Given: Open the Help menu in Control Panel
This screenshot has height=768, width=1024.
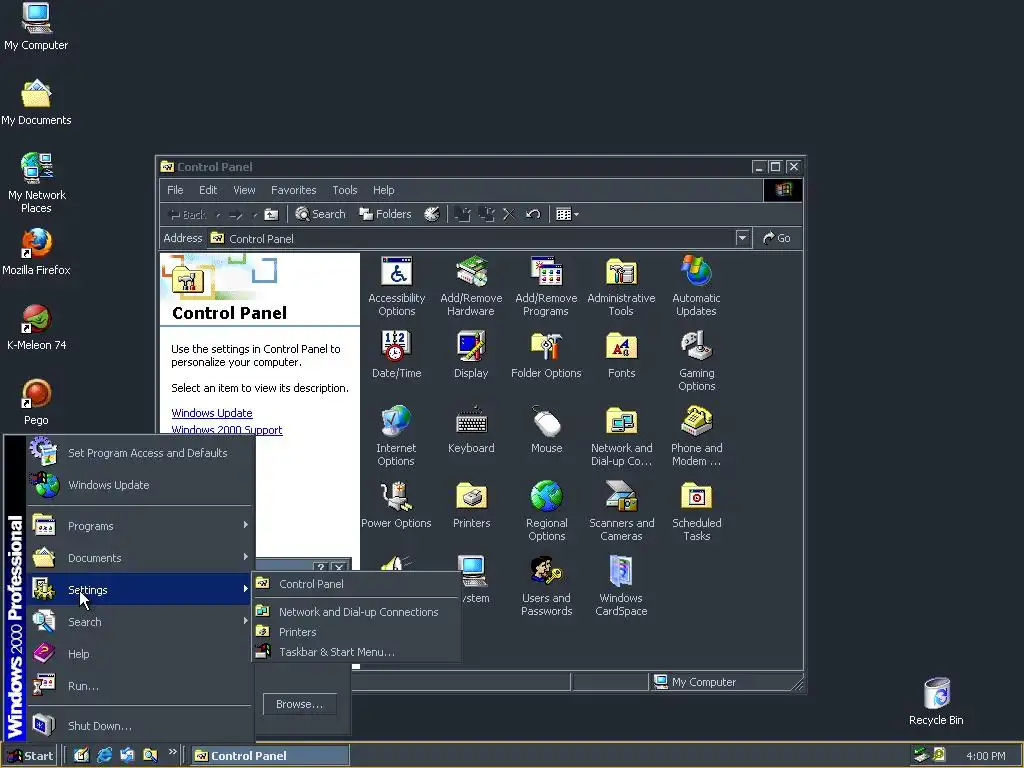Looking at the screenshot, I should click(383, 190).
